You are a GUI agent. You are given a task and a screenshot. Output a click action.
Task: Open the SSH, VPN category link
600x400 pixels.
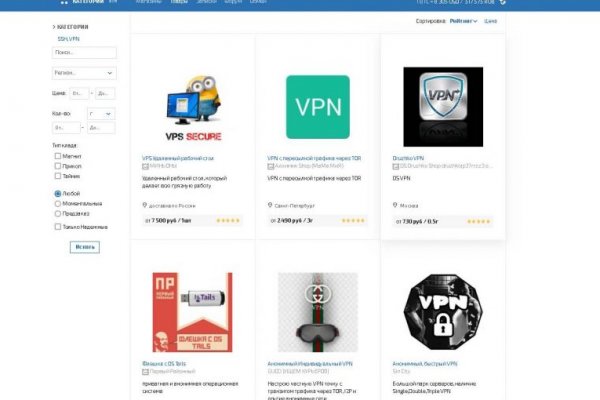point(68,38)
